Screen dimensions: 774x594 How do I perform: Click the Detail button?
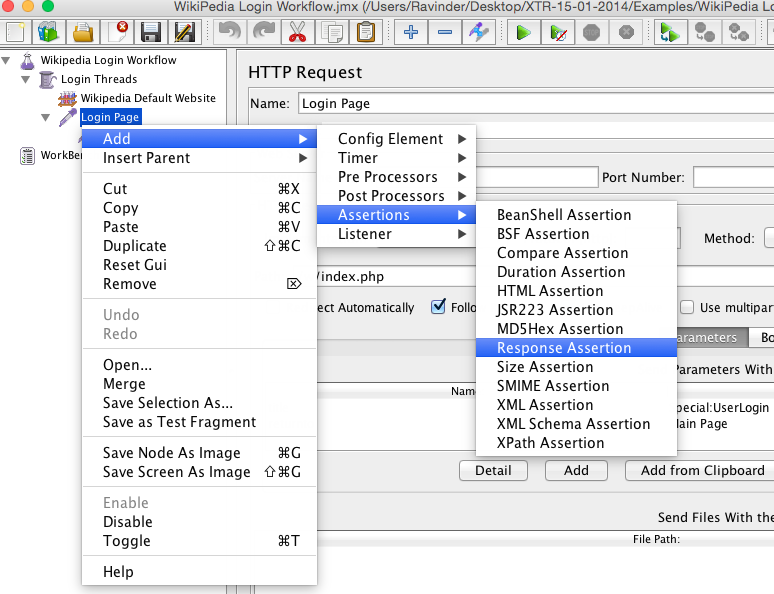493,471
